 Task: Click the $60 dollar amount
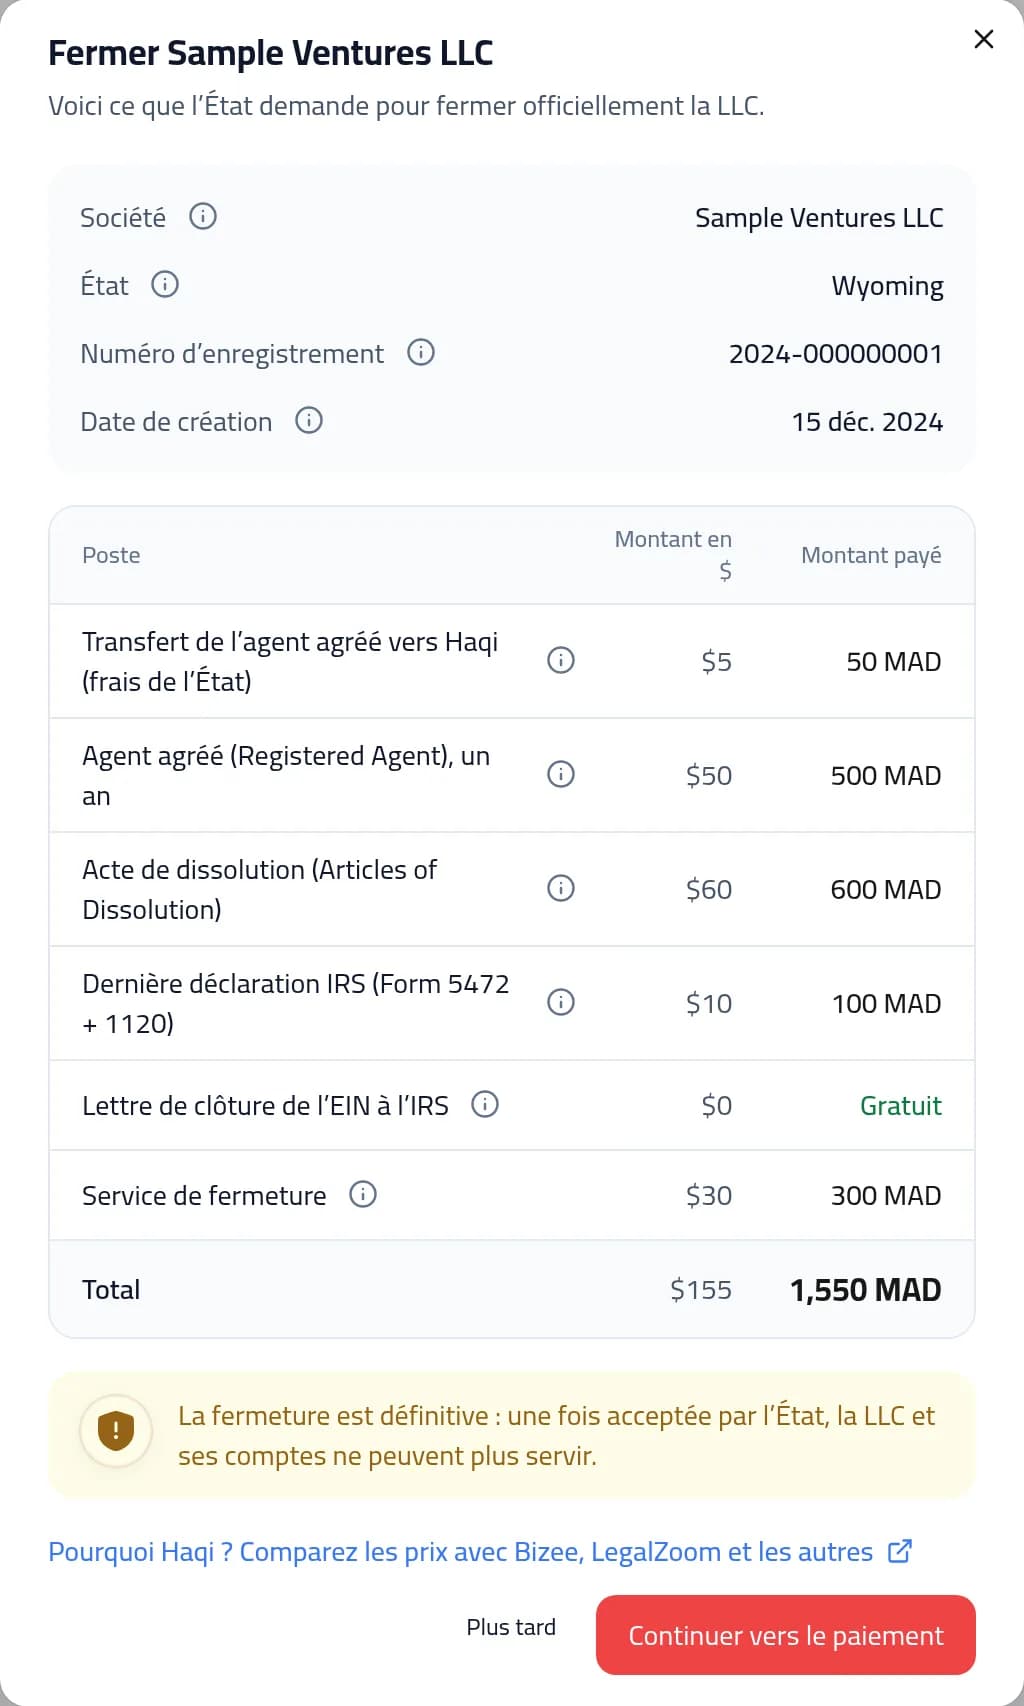709,889
